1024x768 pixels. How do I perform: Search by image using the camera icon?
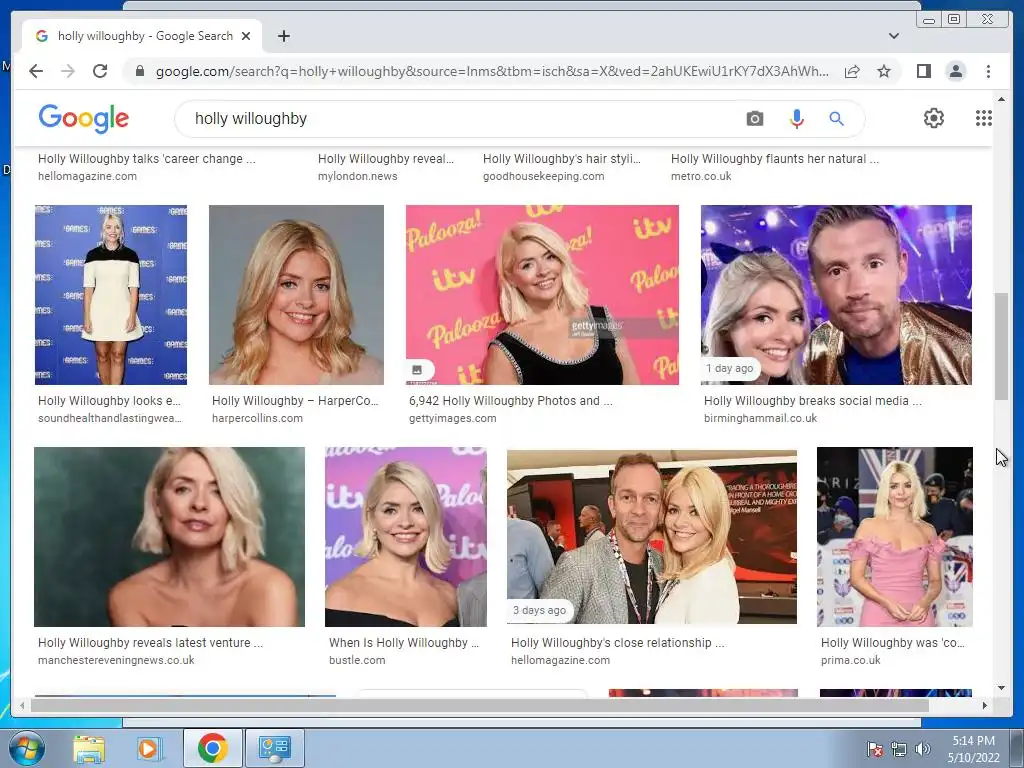tap(754, 119)
